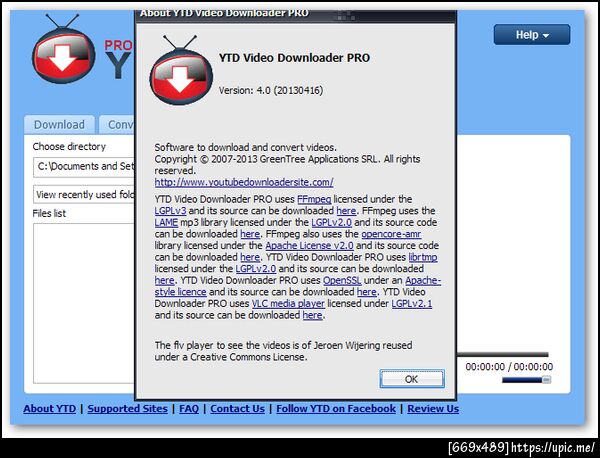Screen dimensions: 600x458
Task: Open the LGPLv3 license link
Action: pos(170,211)
